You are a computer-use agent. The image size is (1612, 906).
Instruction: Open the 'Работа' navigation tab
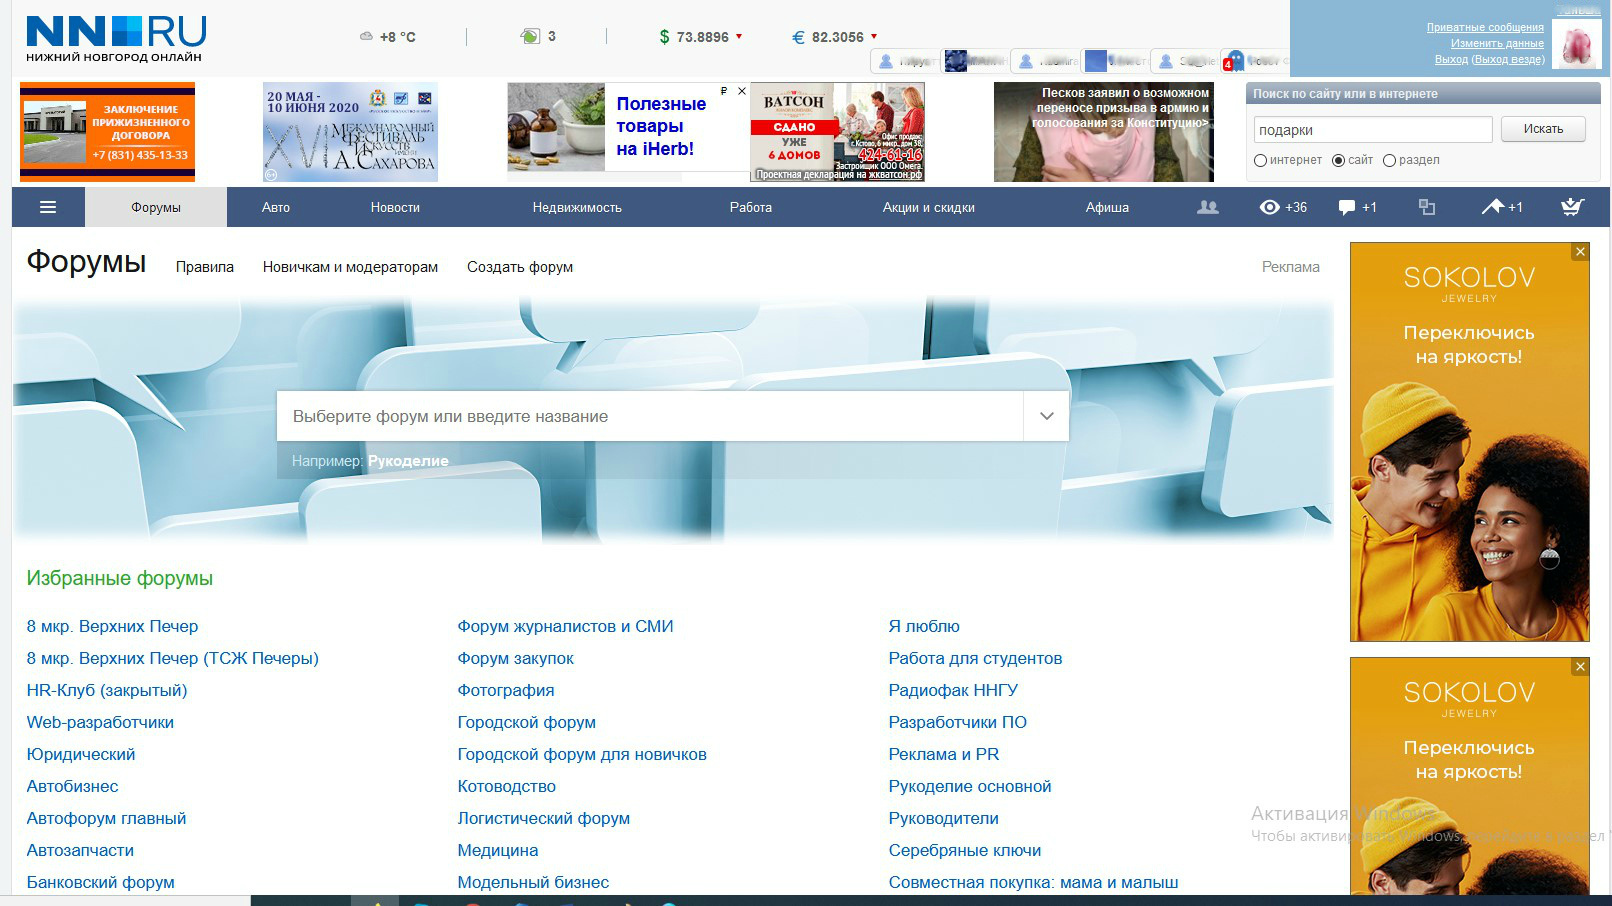[751, 207]
